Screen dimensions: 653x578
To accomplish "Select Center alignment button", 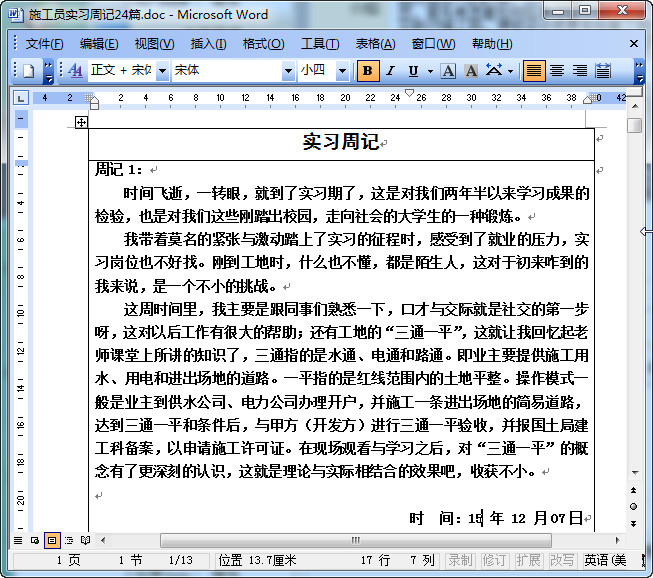I will (x=557, y=71).
